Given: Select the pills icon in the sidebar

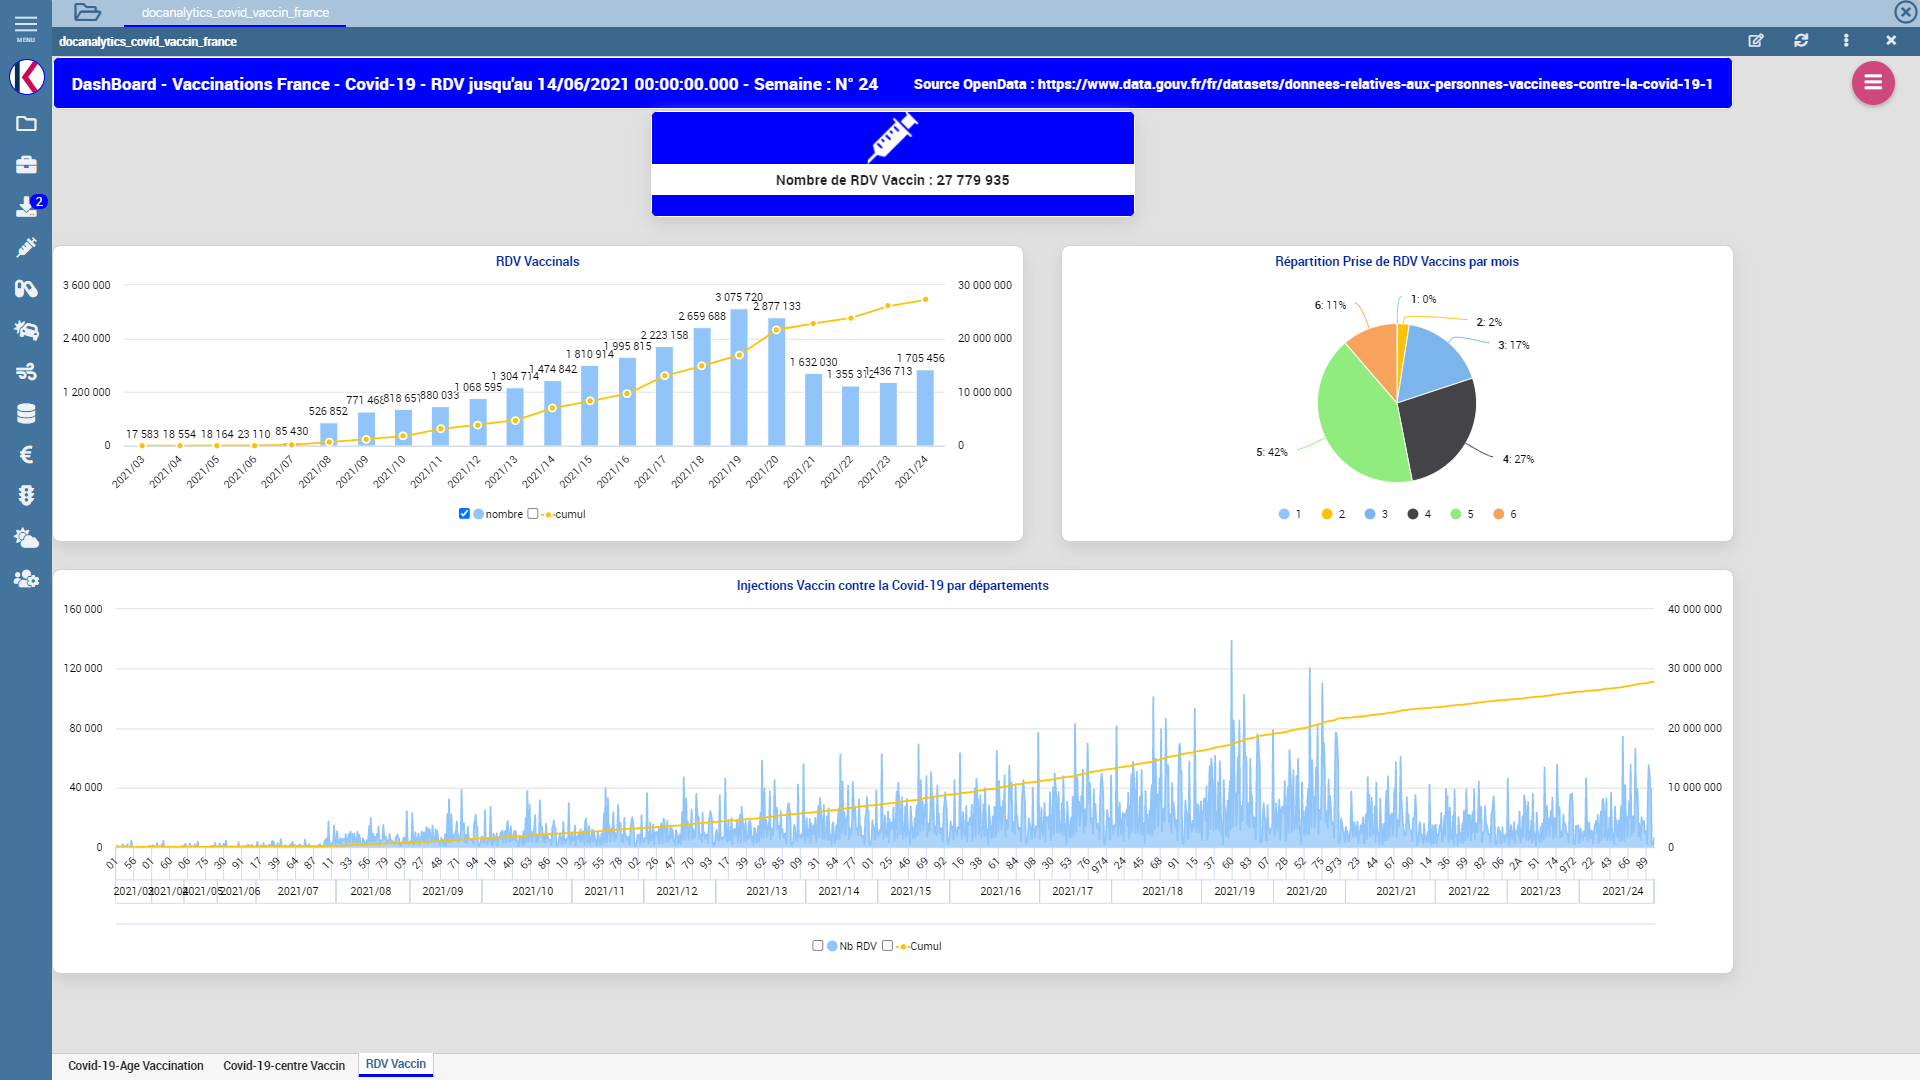Looking at the screenshot, I should point(26,289).
